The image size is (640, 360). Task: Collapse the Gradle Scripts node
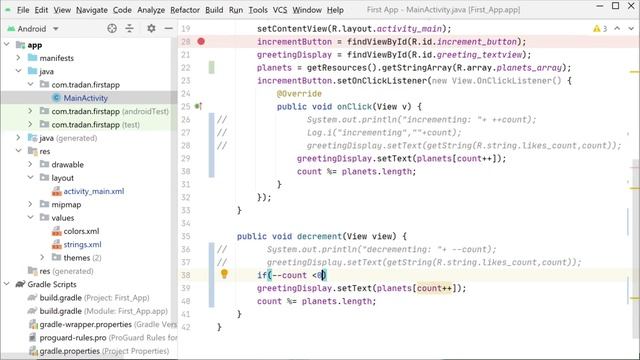(7, 284)
